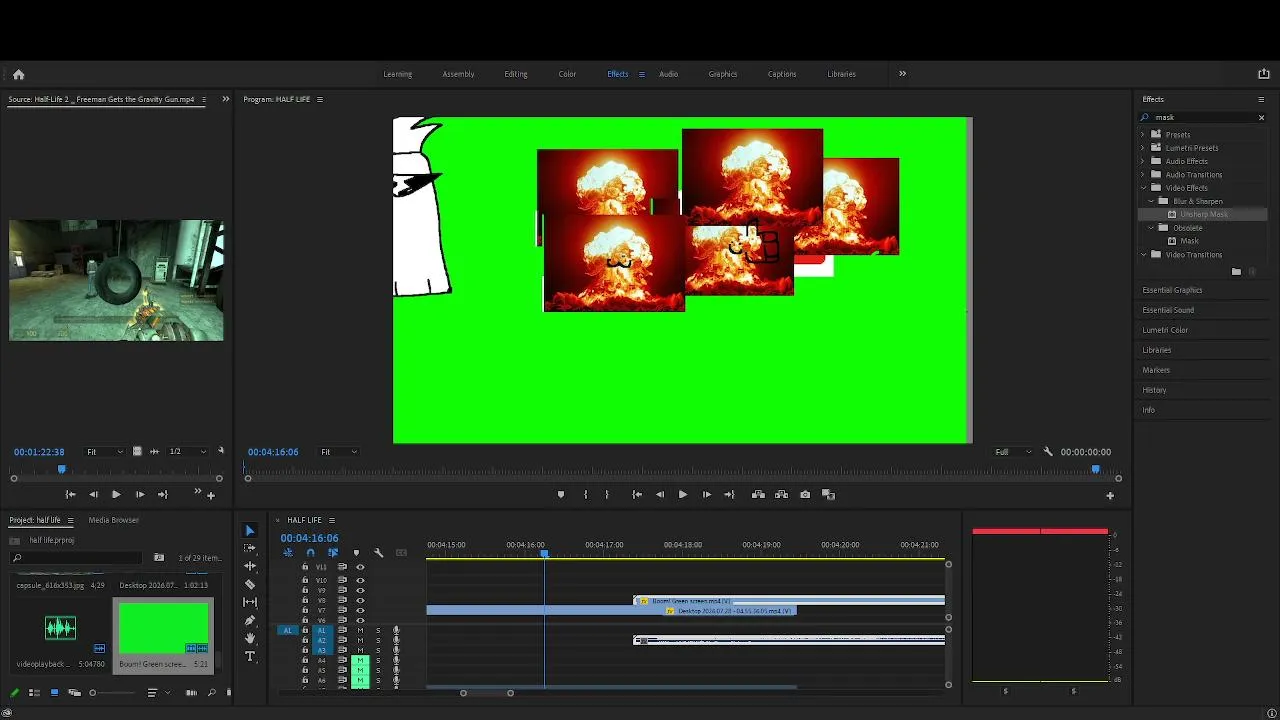
Task: Open the Markers panel
Action: 1156,370
